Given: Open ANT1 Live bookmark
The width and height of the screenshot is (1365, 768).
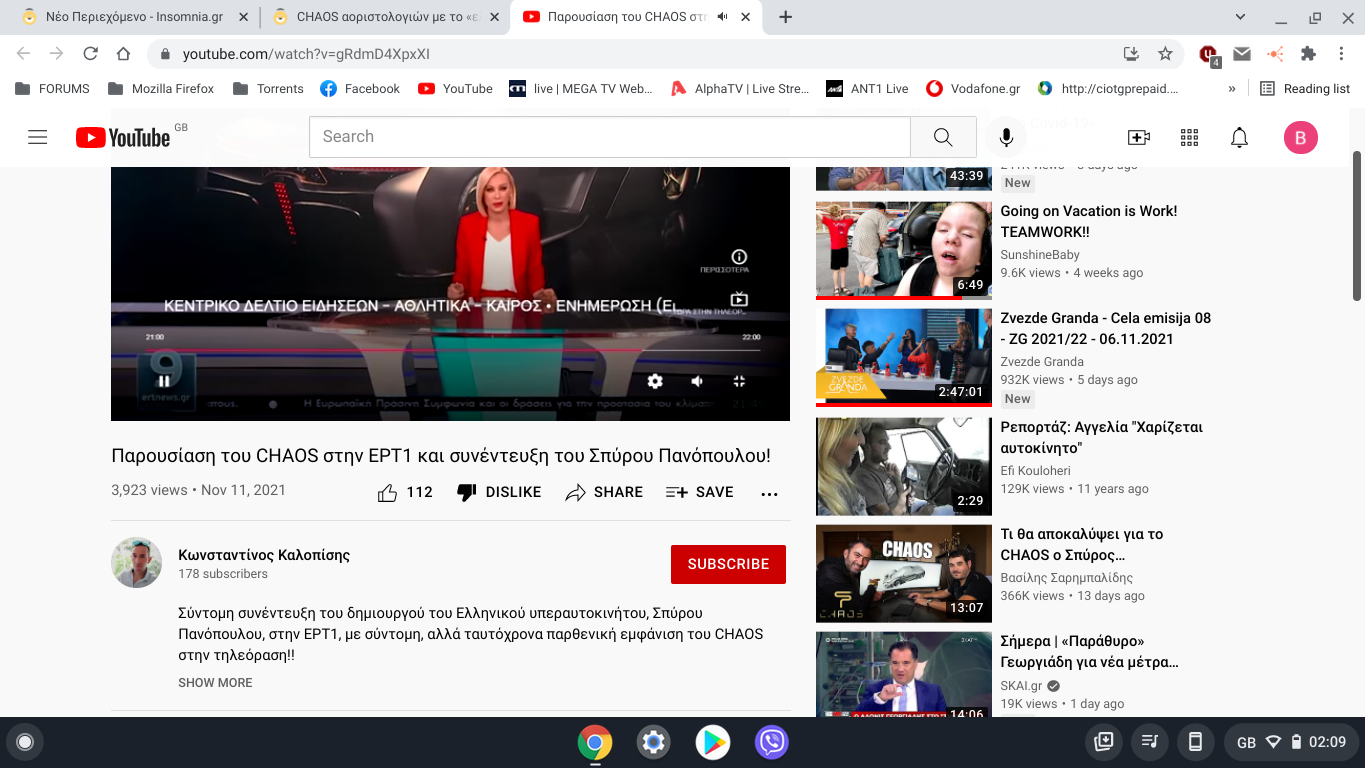Looking at the screenshot, I should click(867, 89).
